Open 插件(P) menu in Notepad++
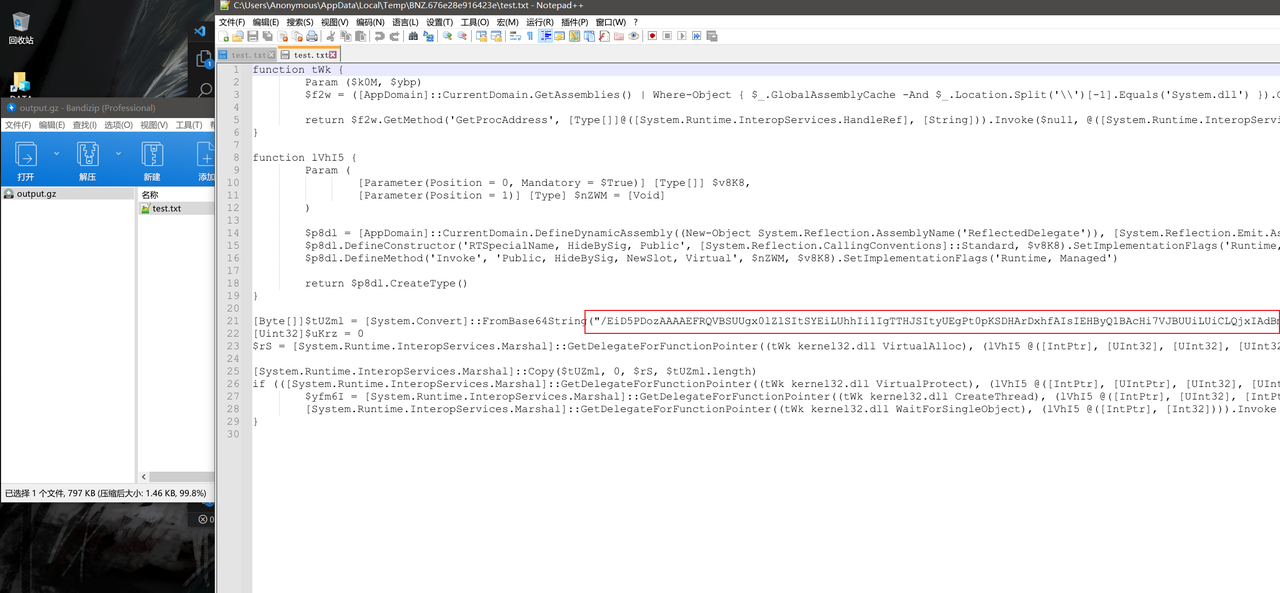Screen dimensions: 1280x593 click(x=575, y=22)
